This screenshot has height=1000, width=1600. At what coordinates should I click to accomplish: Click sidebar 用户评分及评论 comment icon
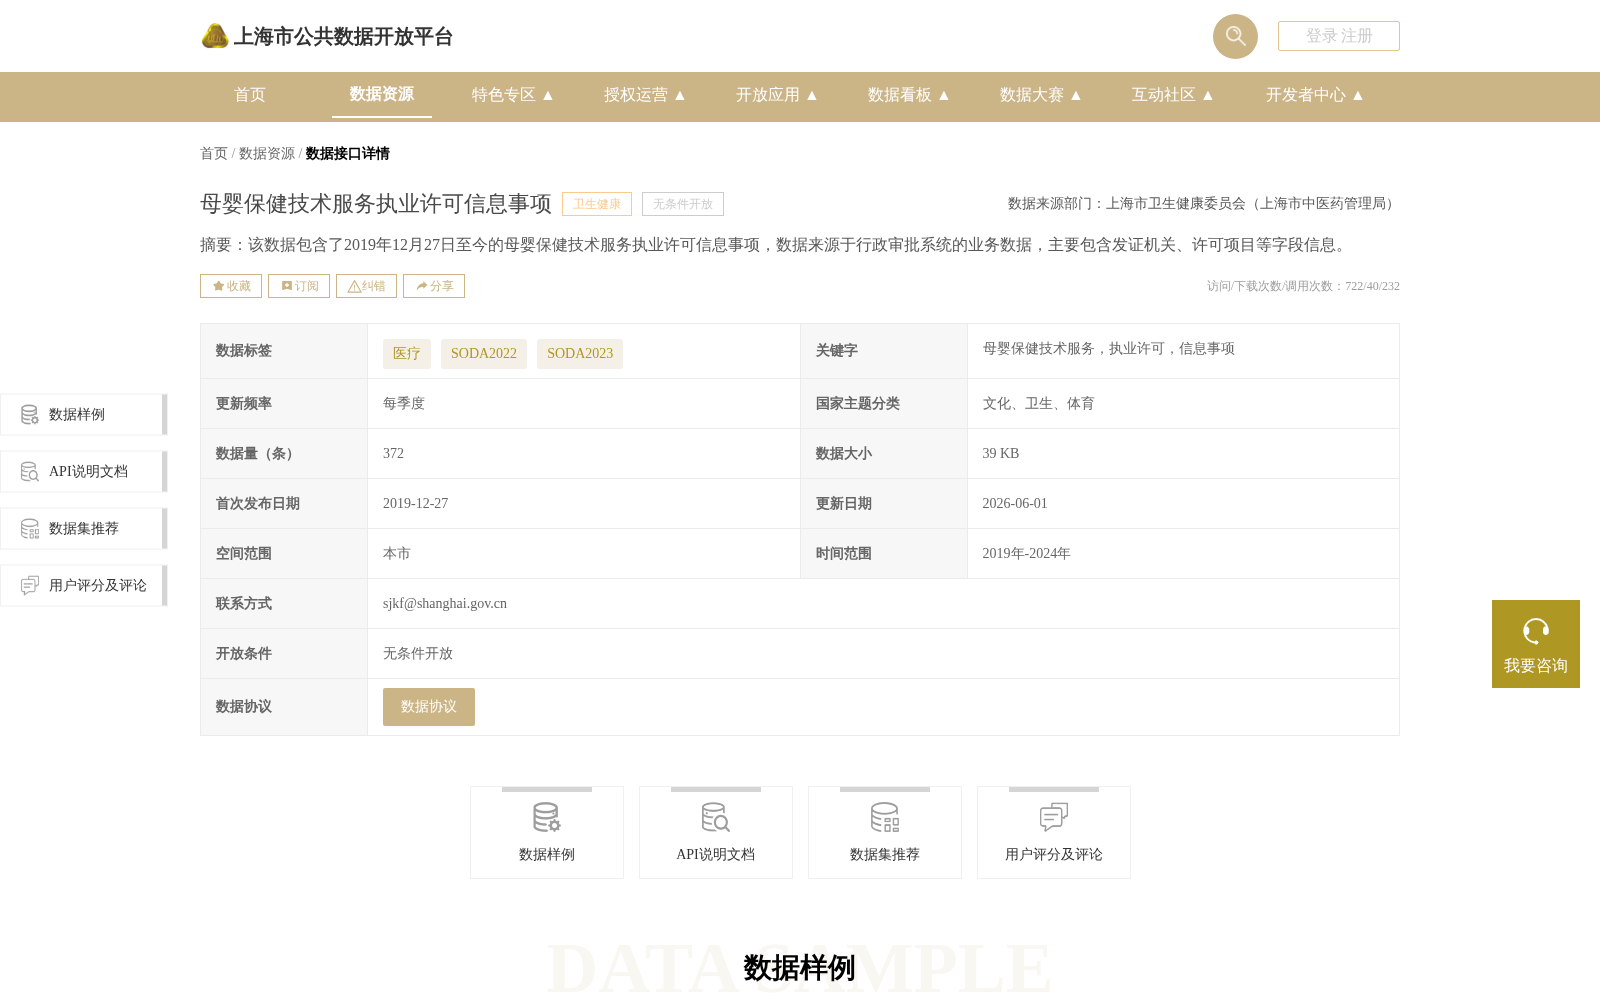(30, 585)
